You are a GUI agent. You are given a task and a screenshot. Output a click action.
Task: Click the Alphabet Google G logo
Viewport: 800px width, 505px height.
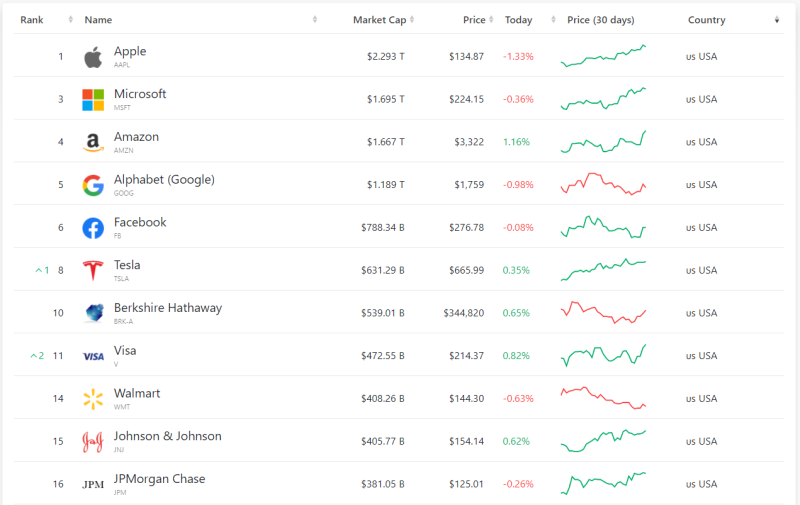pos(93,185)
